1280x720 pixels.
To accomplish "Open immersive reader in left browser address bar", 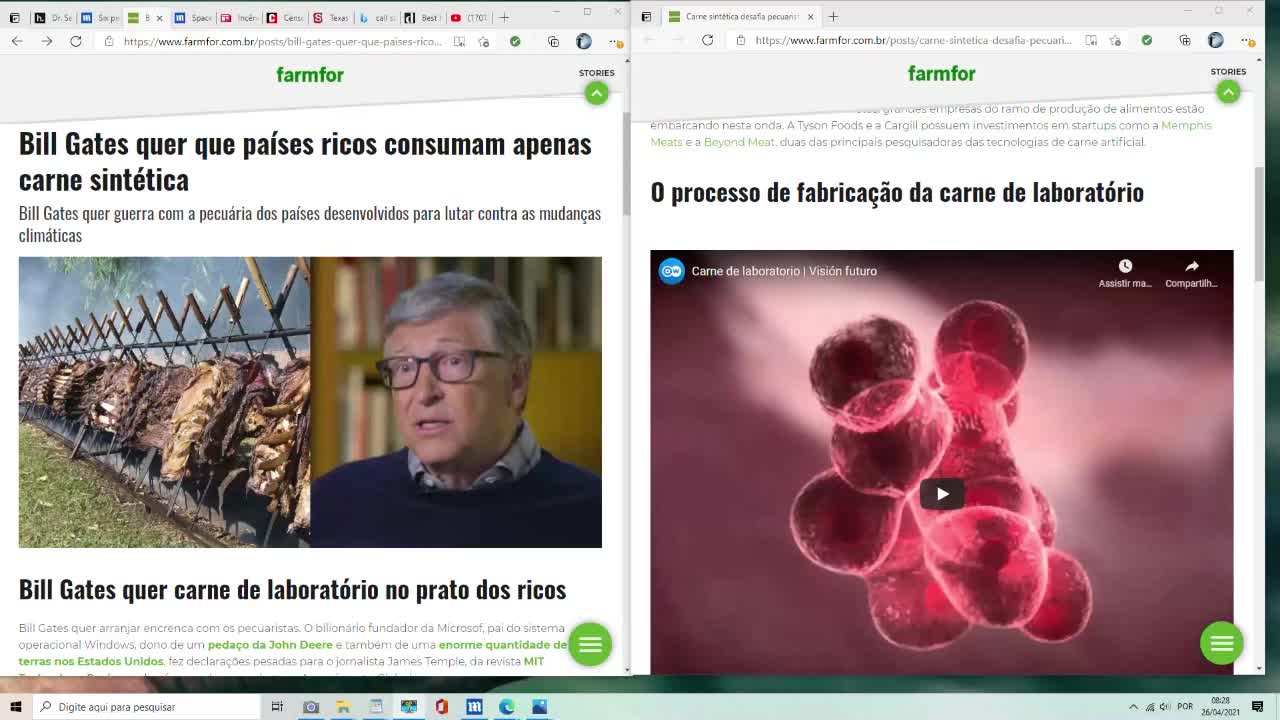I will 459,41.
